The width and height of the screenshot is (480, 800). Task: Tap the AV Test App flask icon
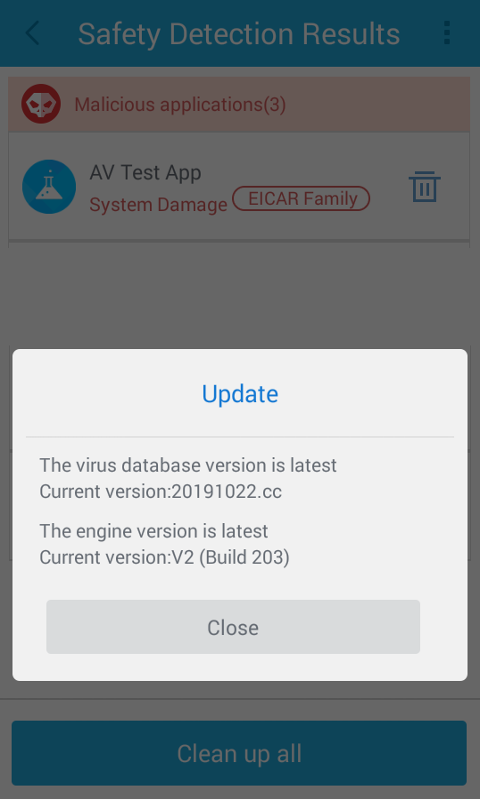coord(49,187)
